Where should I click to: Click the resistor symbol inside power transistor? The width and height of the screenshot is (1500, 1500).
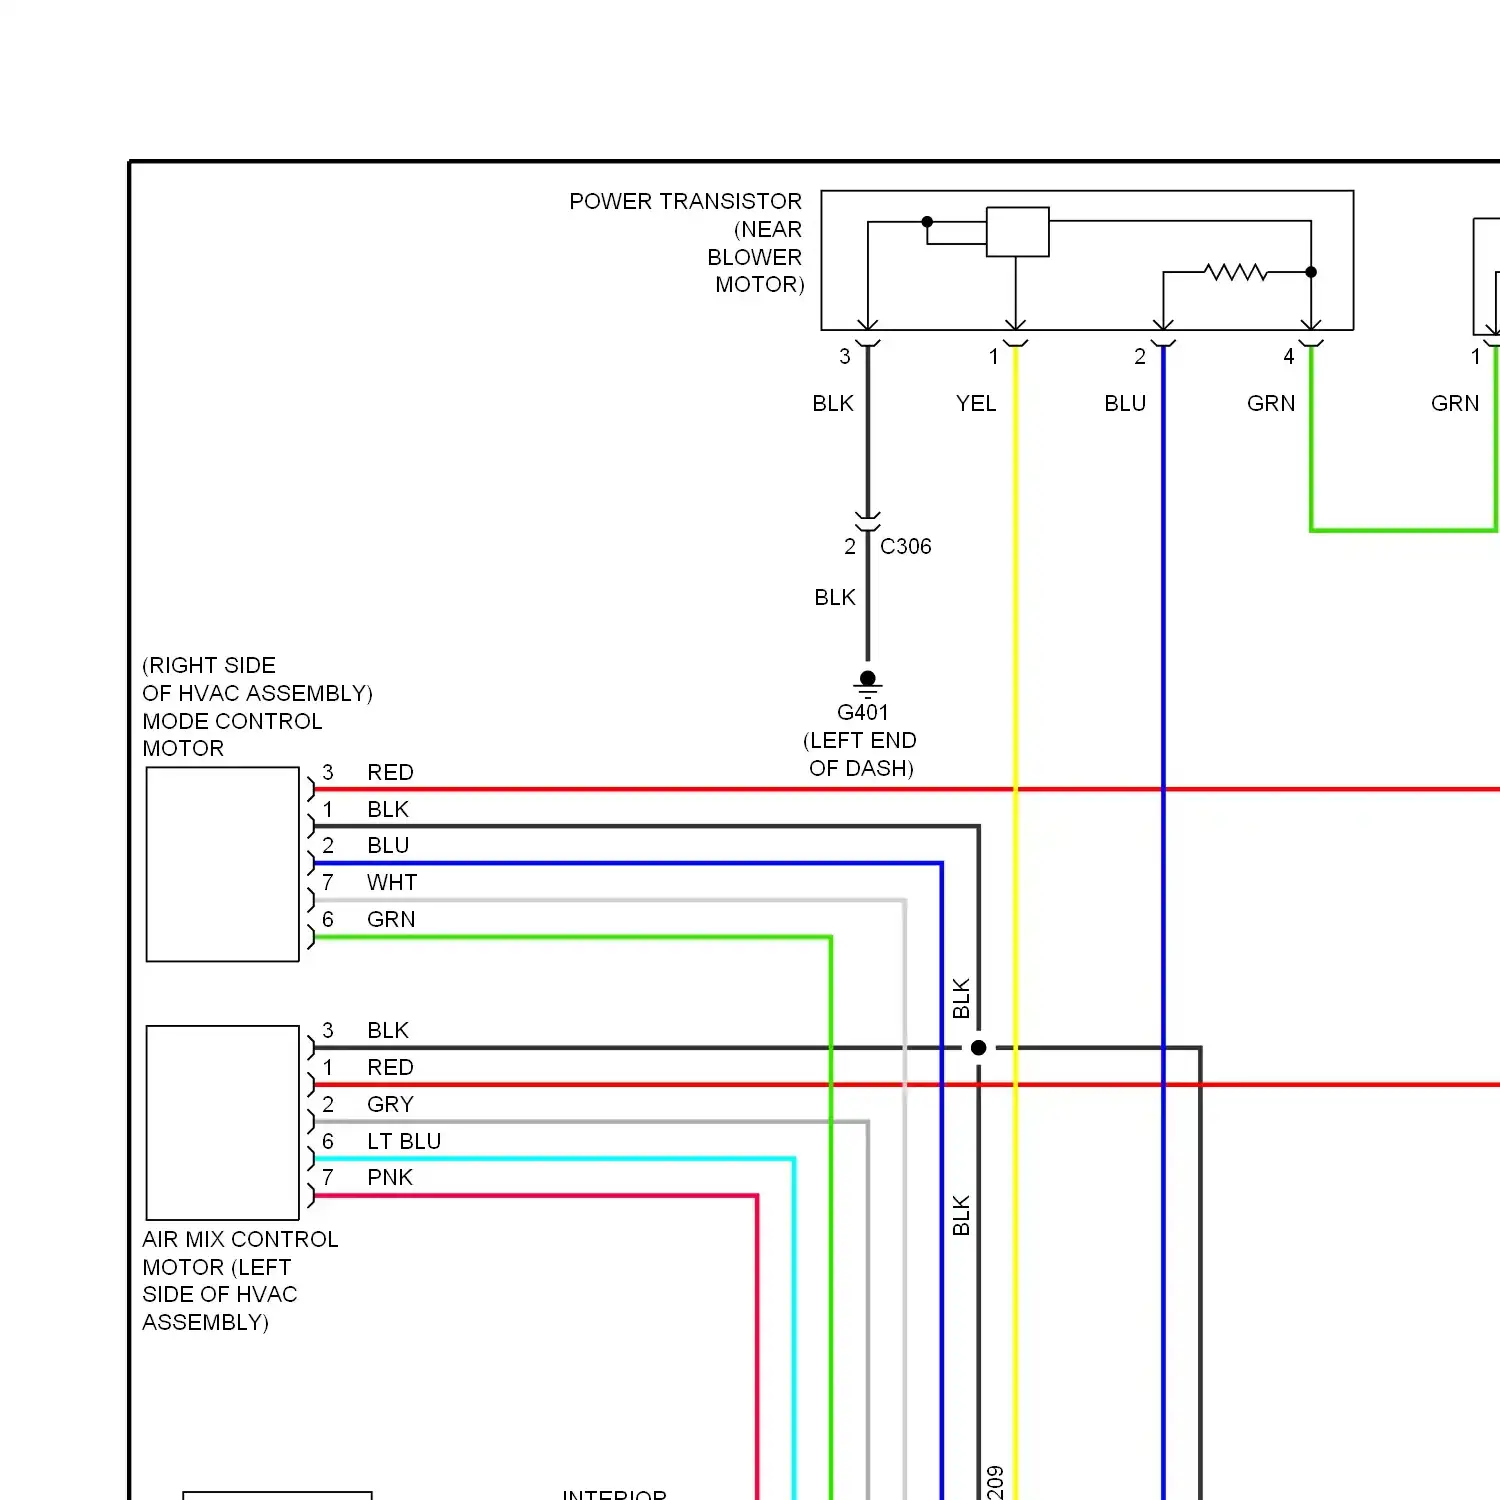point(1235,272)
